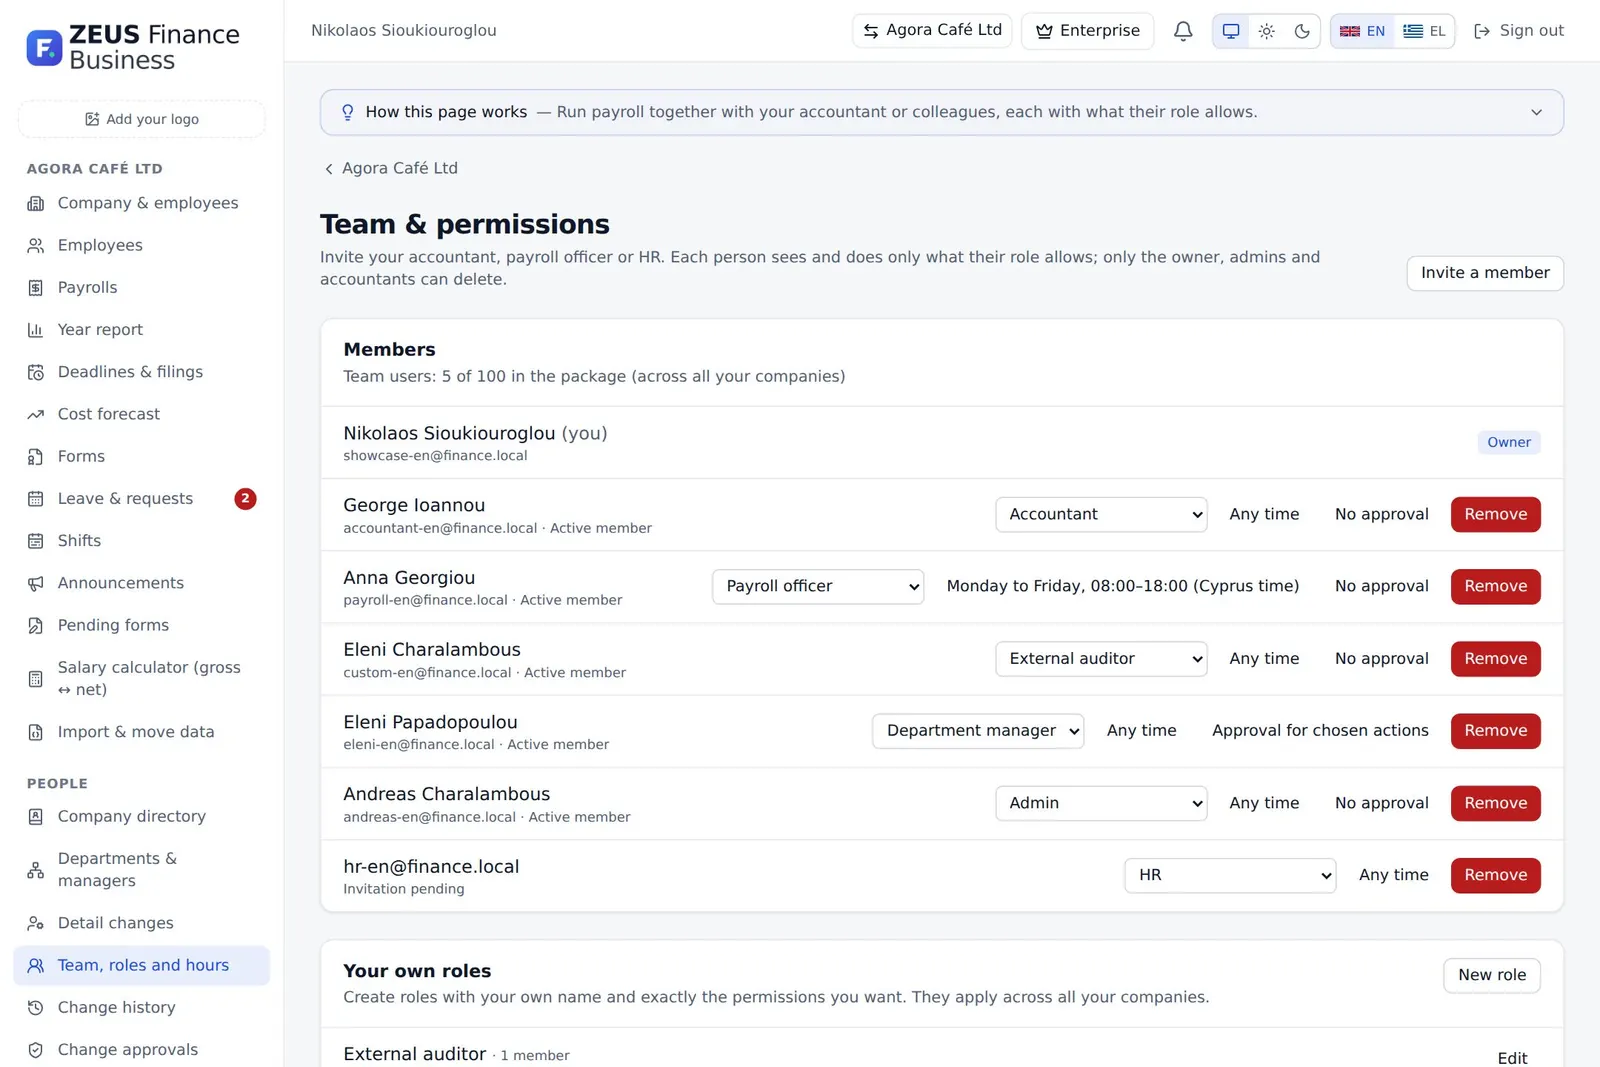Click Anna Georgiou's Monday to Friday hours

tap(1123, 586)
